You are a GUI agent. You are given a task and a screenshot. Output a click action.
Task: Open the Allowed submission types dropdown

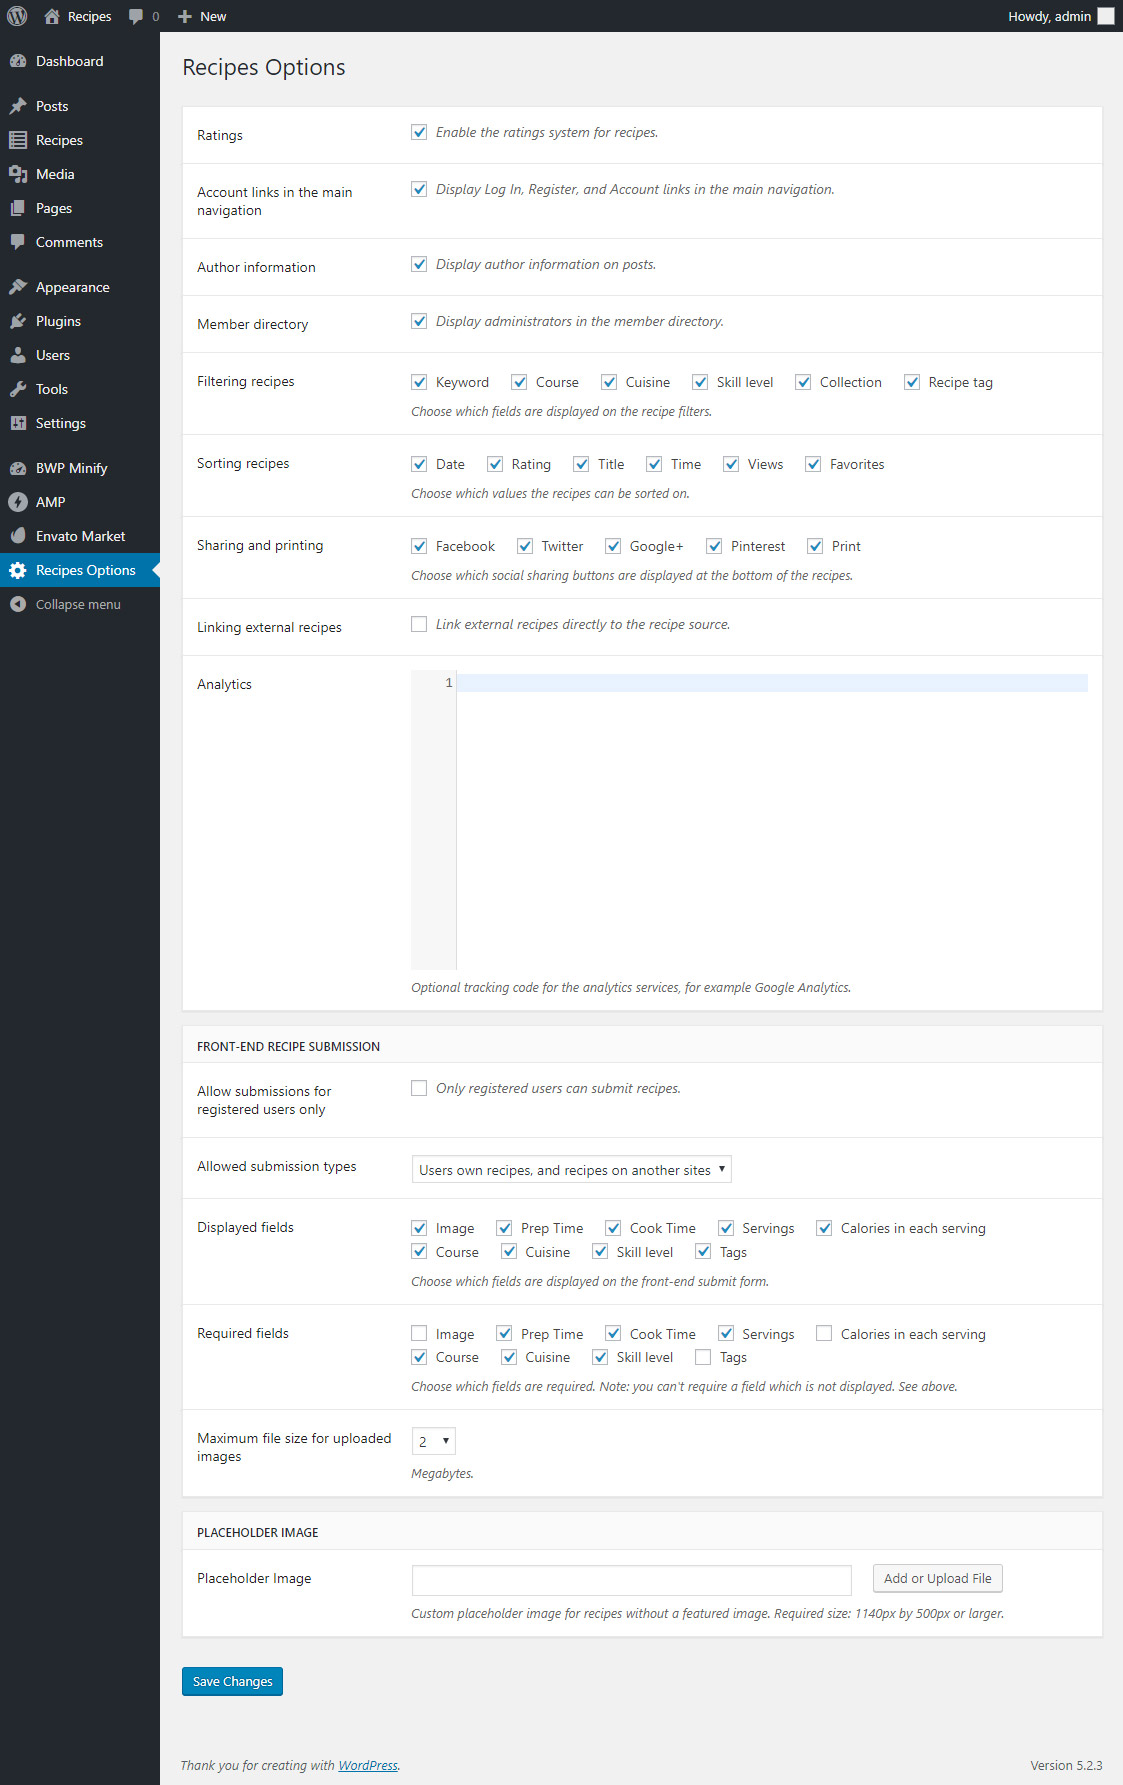coord(571,1169)
